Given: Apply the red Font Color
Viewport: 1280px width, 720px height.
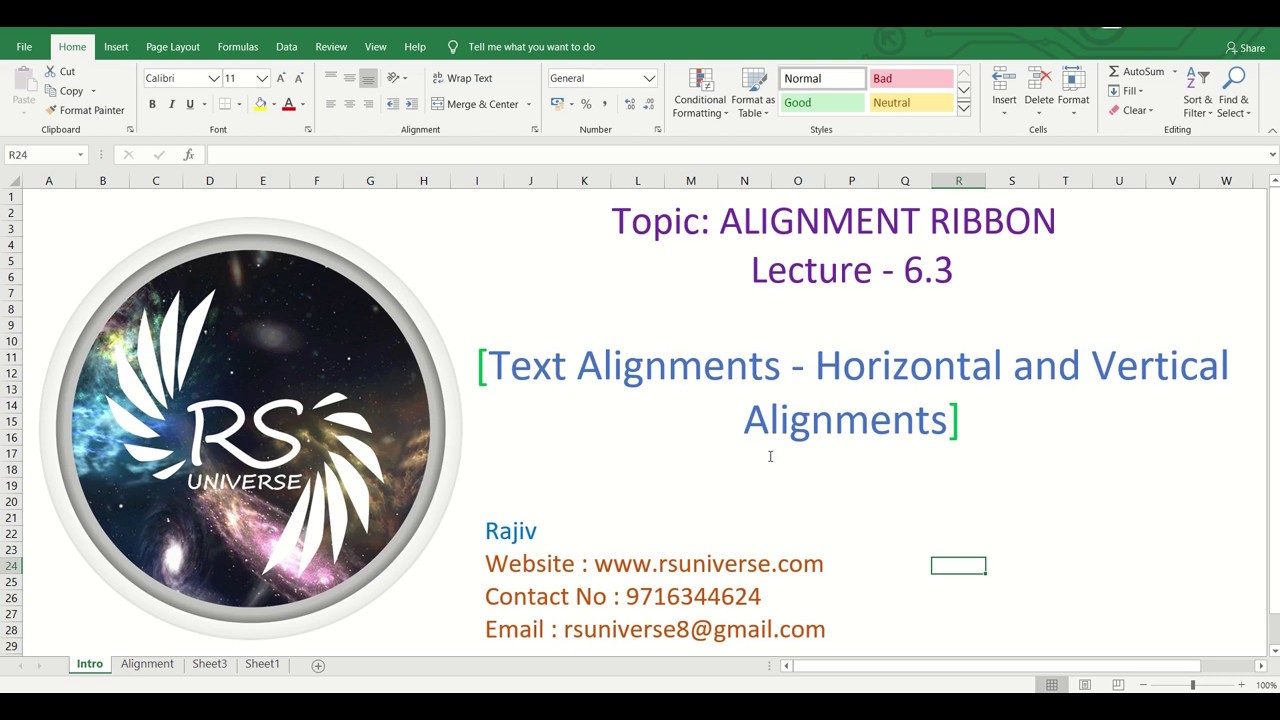Looking at the screenshot, I should tap(289, 104).
